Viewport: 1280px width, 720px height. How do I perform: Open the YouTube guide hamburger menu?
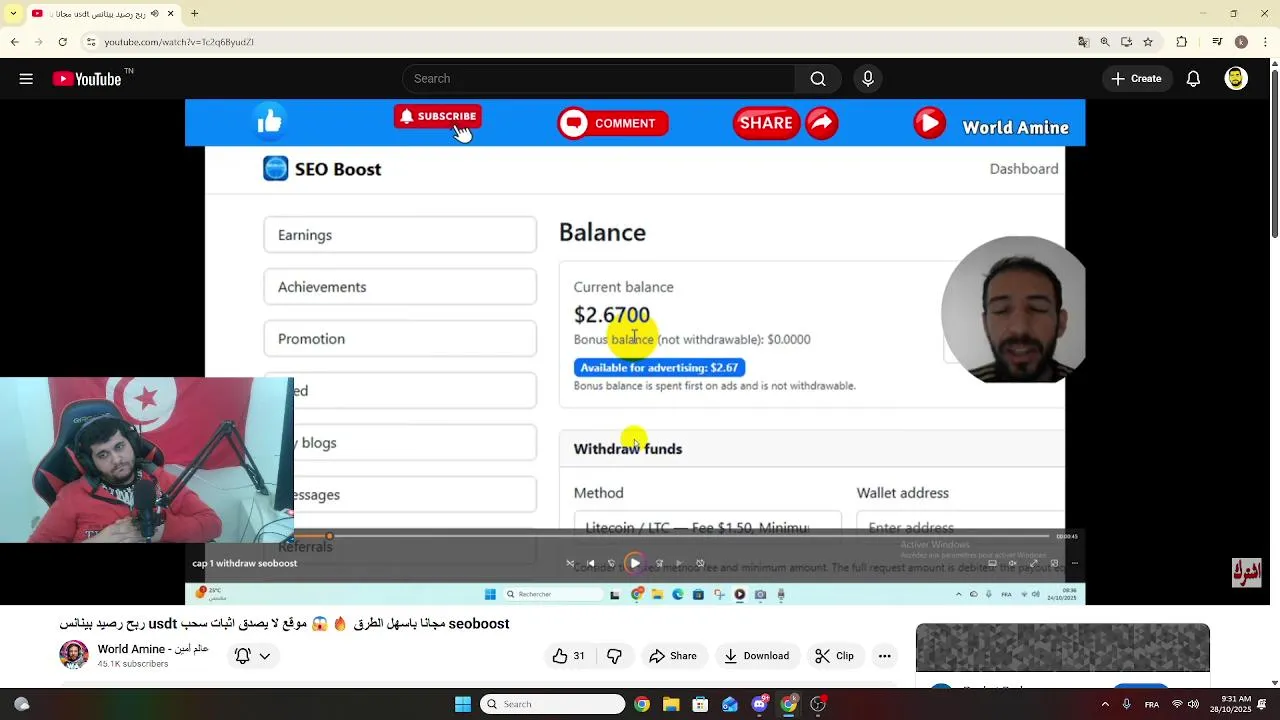pos(26,79)
